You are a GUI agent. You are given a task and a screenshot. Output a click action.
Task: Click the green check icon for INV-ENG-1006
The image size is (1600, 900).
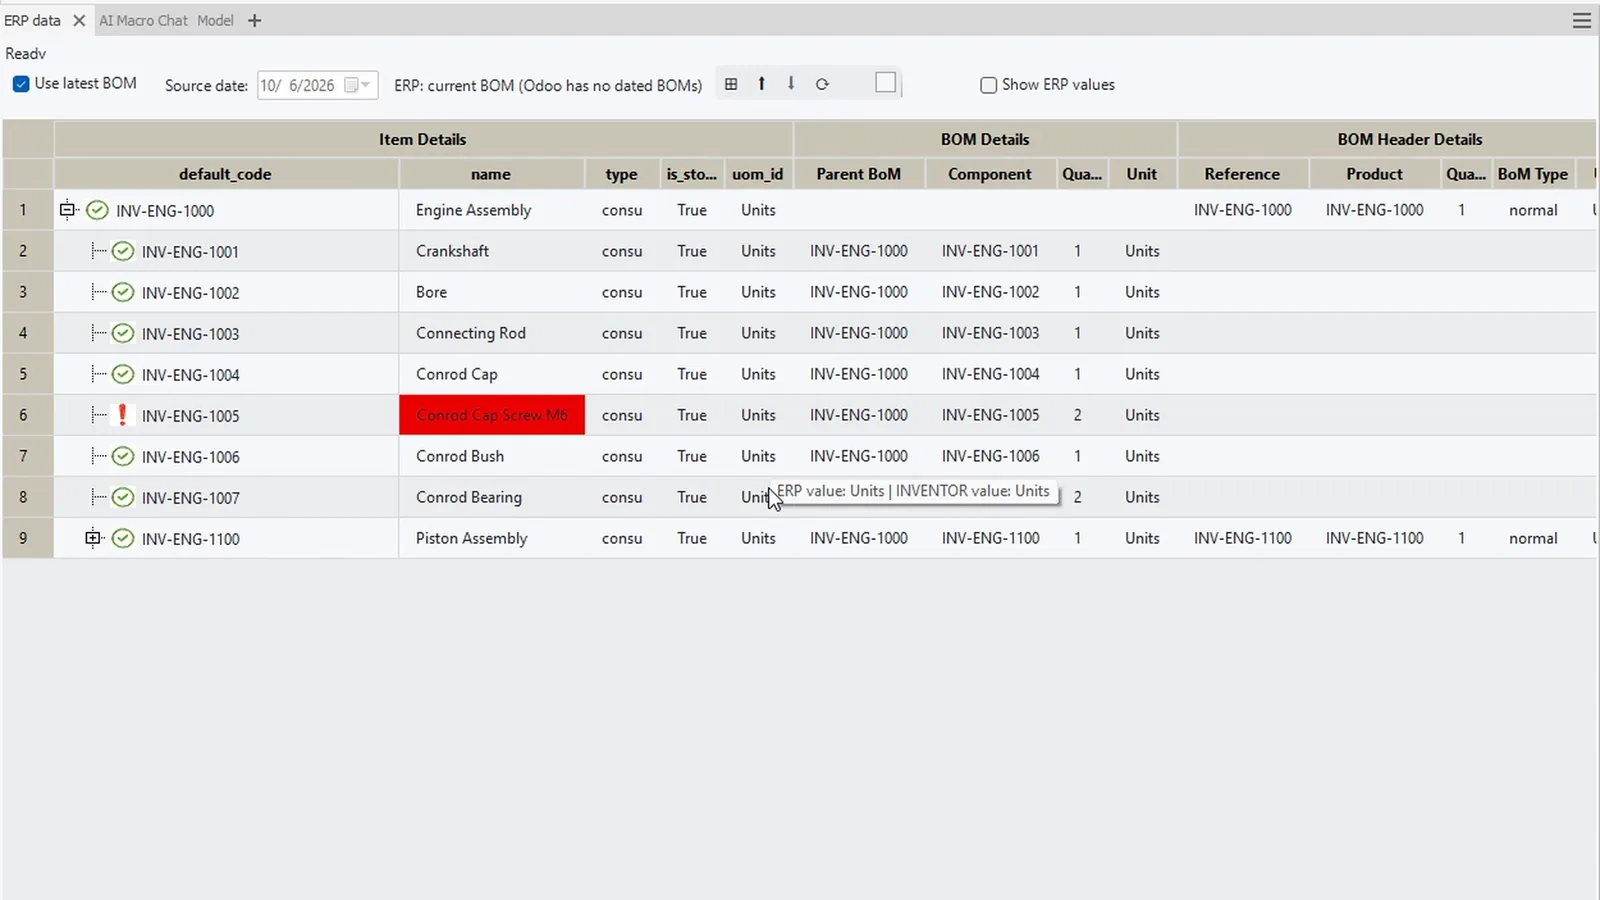pos(123,456)
